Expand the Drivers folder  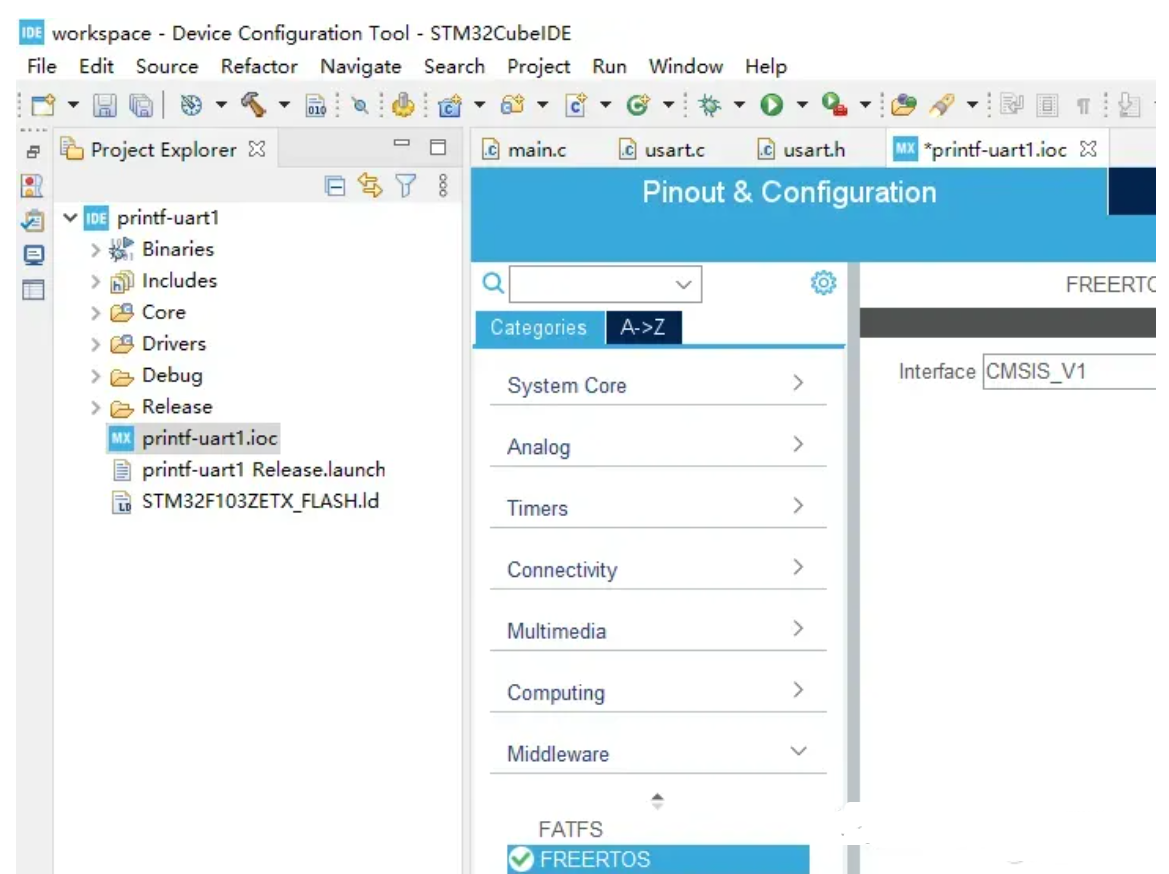[95, 345]
